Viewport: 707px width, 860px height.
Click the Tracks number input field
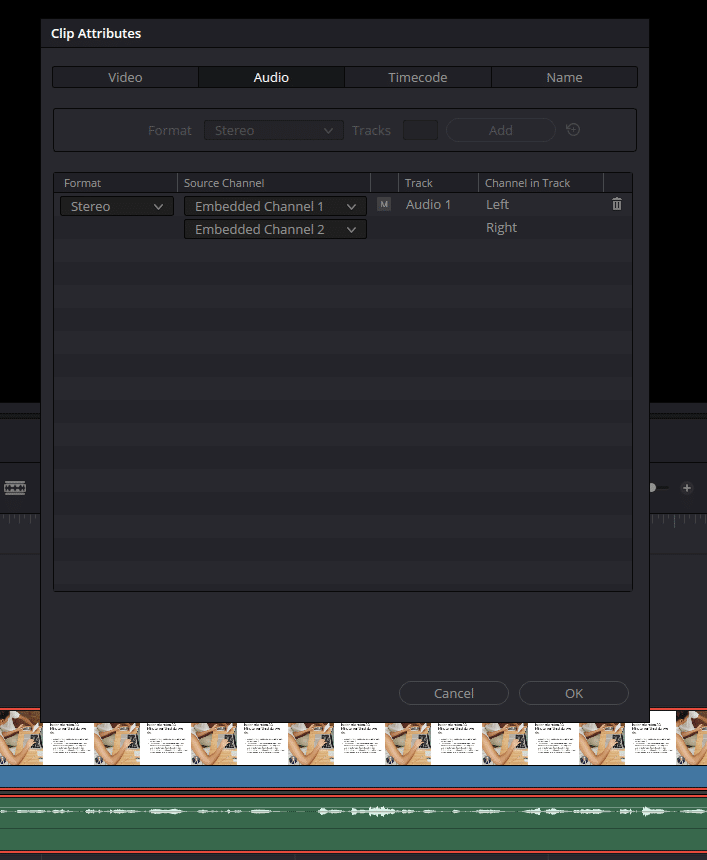[420, 131]
